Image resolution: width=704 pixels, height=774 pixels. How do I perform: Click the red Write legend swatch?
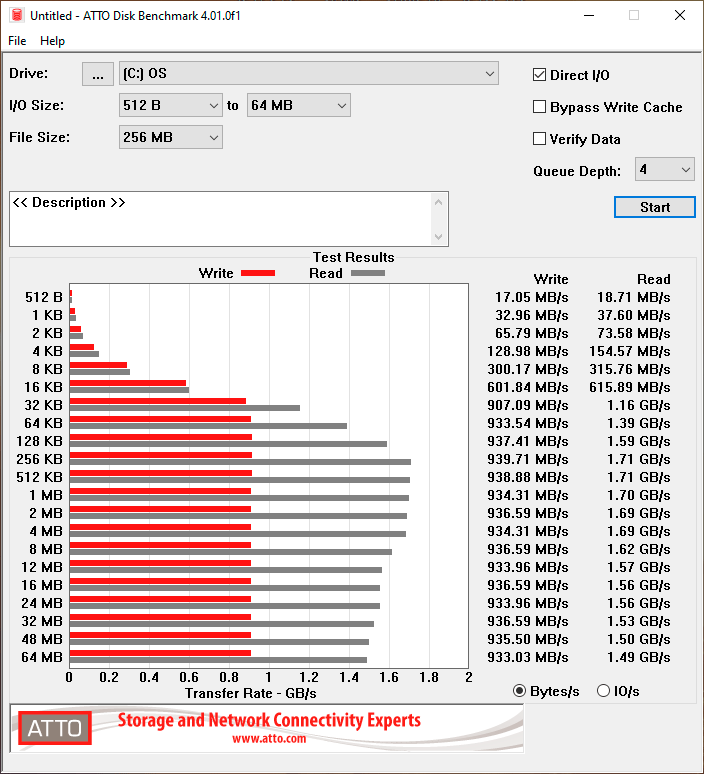pos(258,273)
